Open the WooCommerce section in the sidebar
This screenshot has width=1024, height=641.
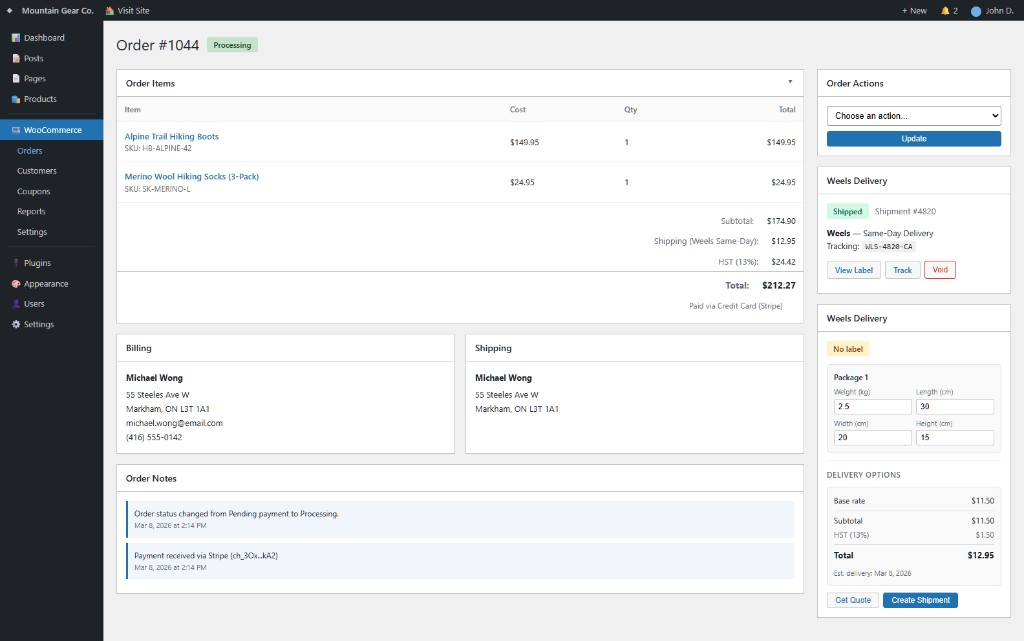click(x=15, y=129)
